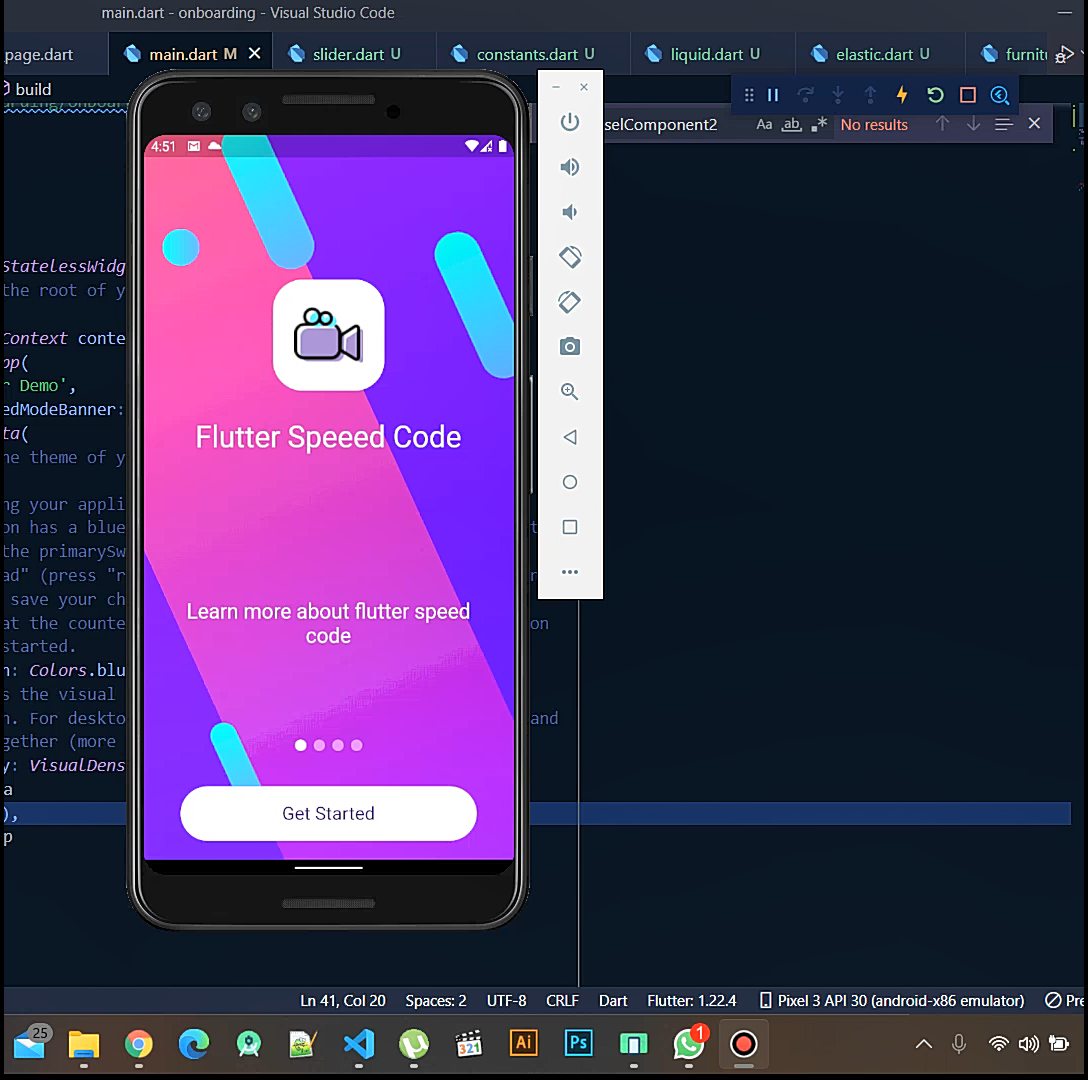
Task: Toggle whole word matching in search
Action: (791, 124)
